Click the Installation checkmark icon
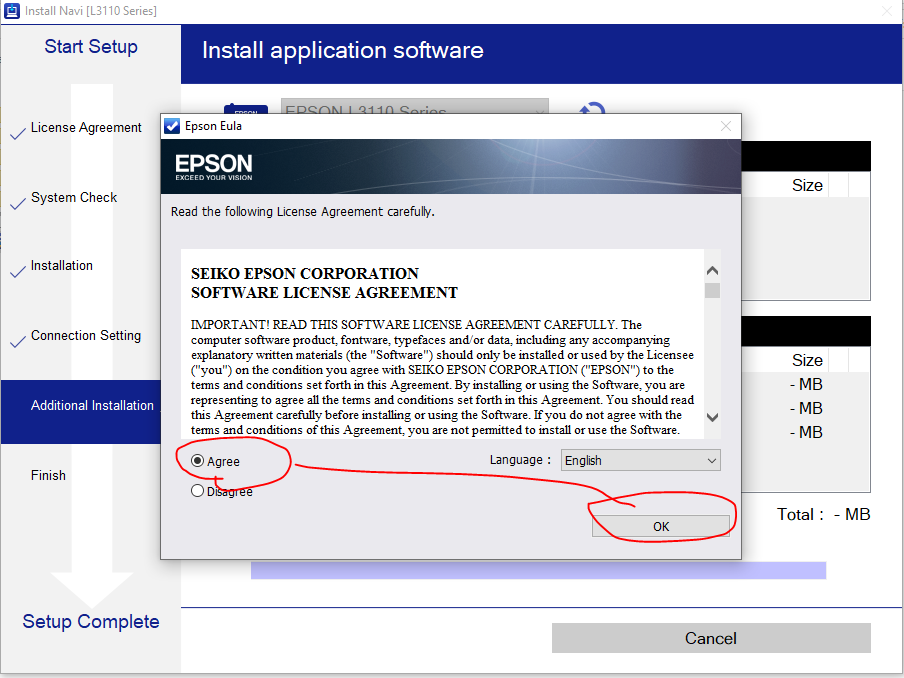904x678 pixels. pyautogui.click(x=18, y=271)
